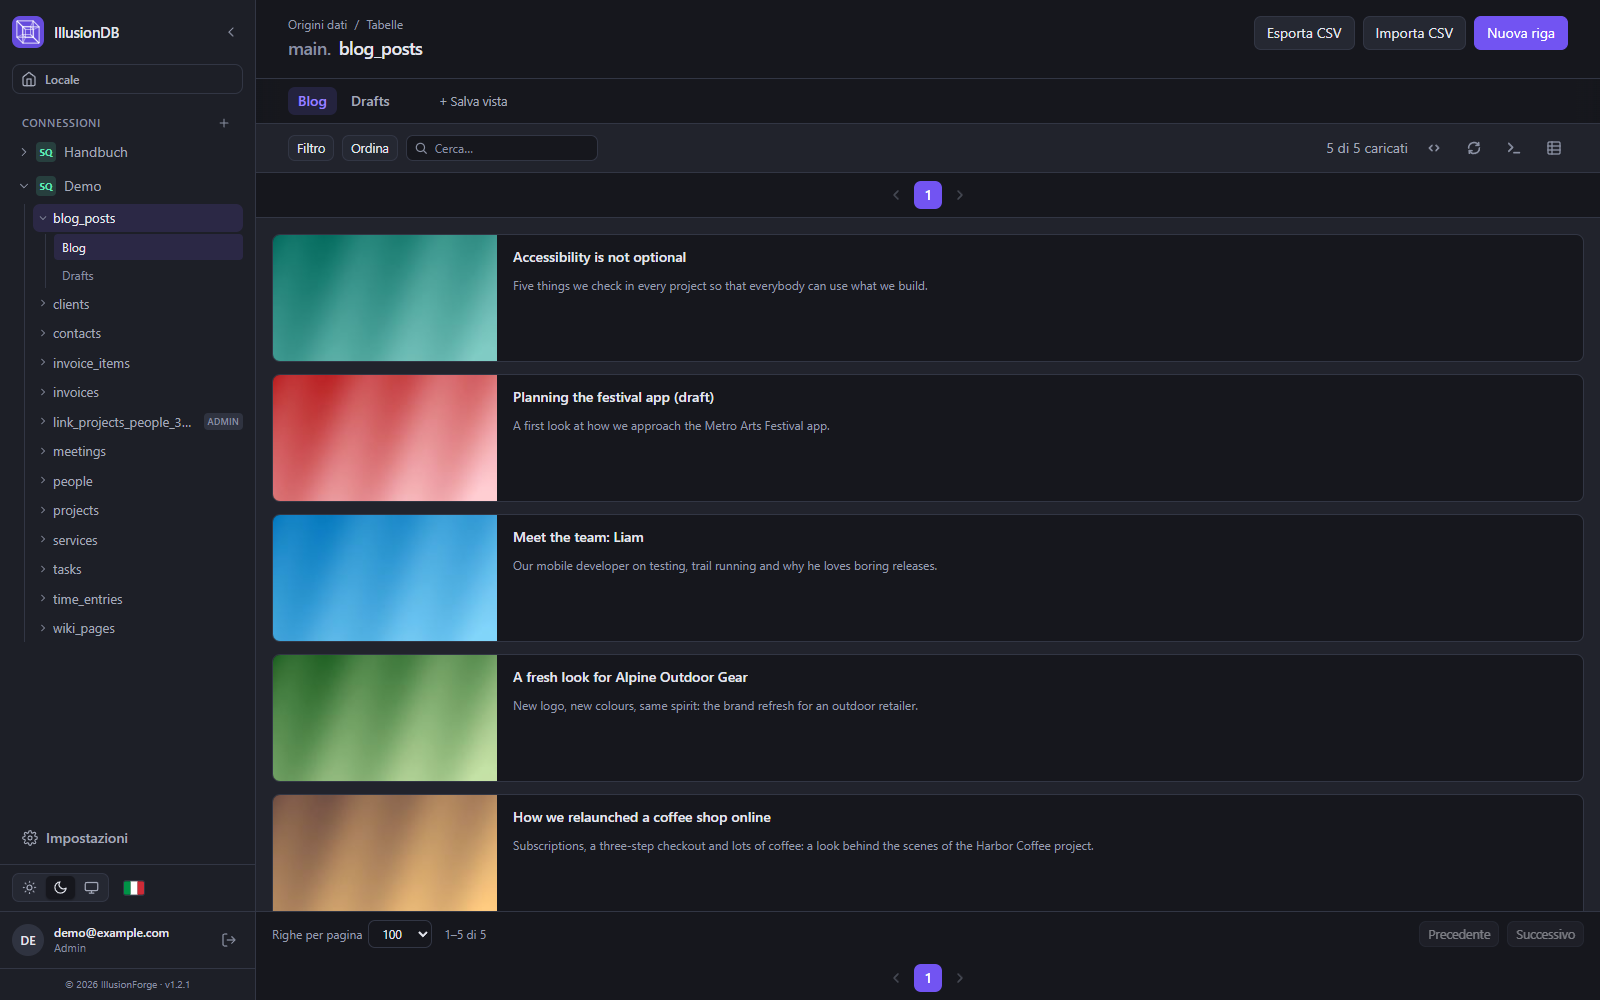Open the Meet the team blue thumbnail

pyautogui.click(x=385, y=578)
